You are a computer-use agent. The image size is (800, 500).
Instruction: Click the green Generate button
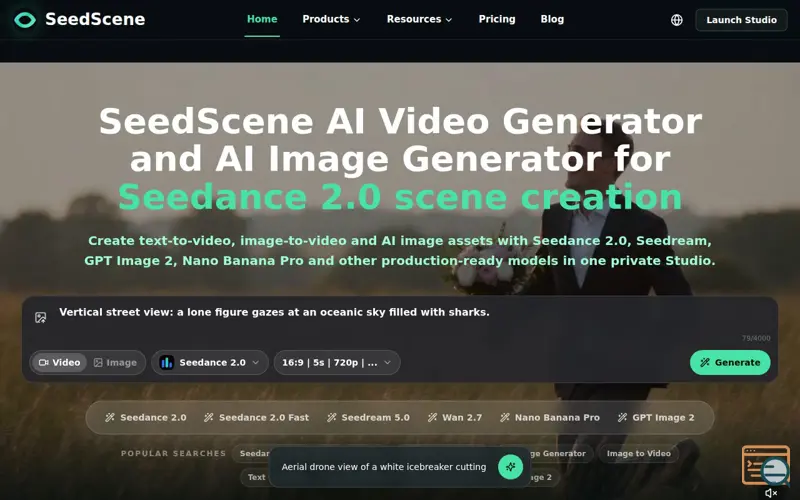(730, 362)
